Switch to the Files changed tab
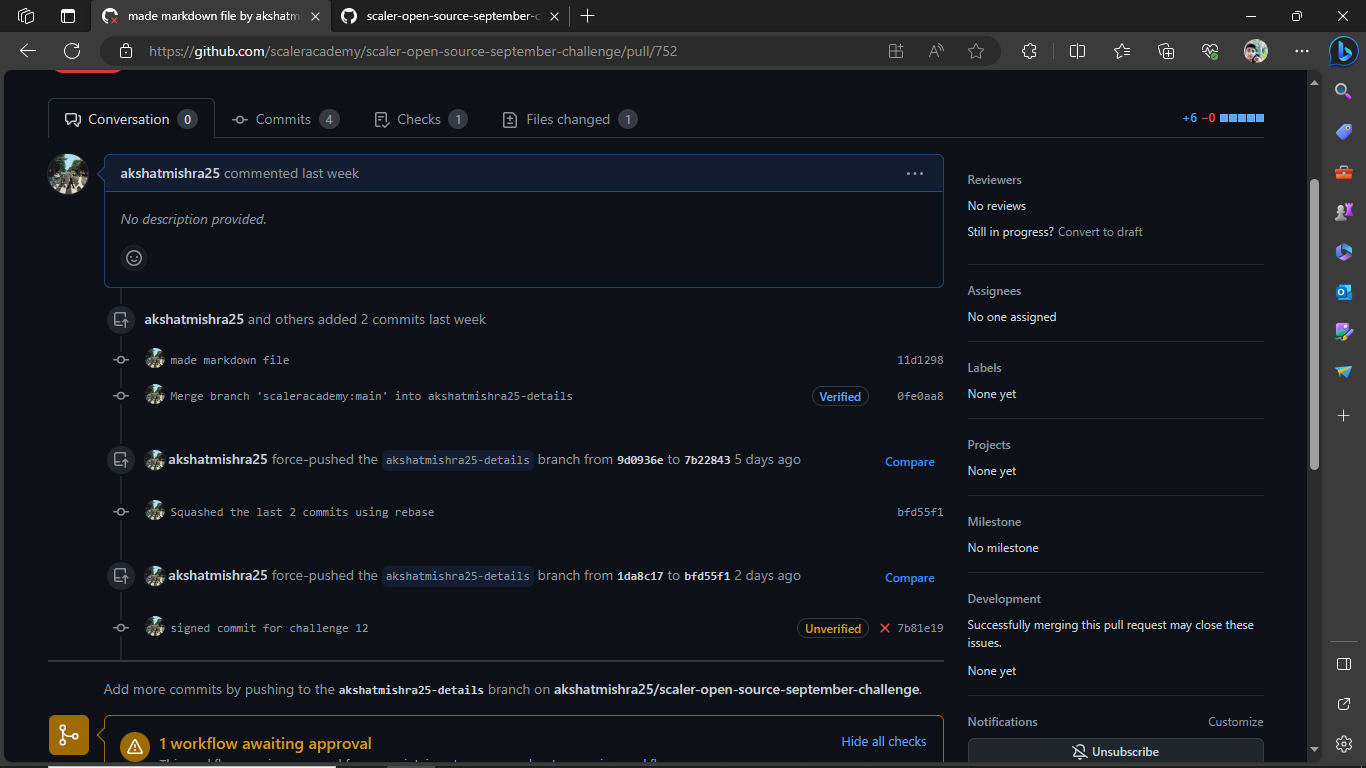Image resolution: width=1366 pixels, height=768 pixels. (568, 119)
